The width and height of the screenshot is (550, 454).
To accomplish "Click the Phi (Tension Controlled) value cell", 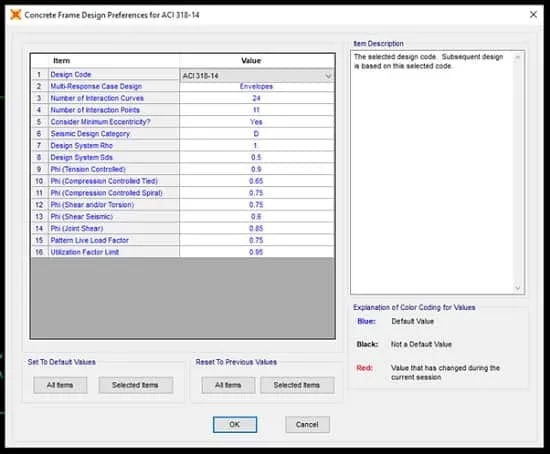I will (x=256, y=169).
